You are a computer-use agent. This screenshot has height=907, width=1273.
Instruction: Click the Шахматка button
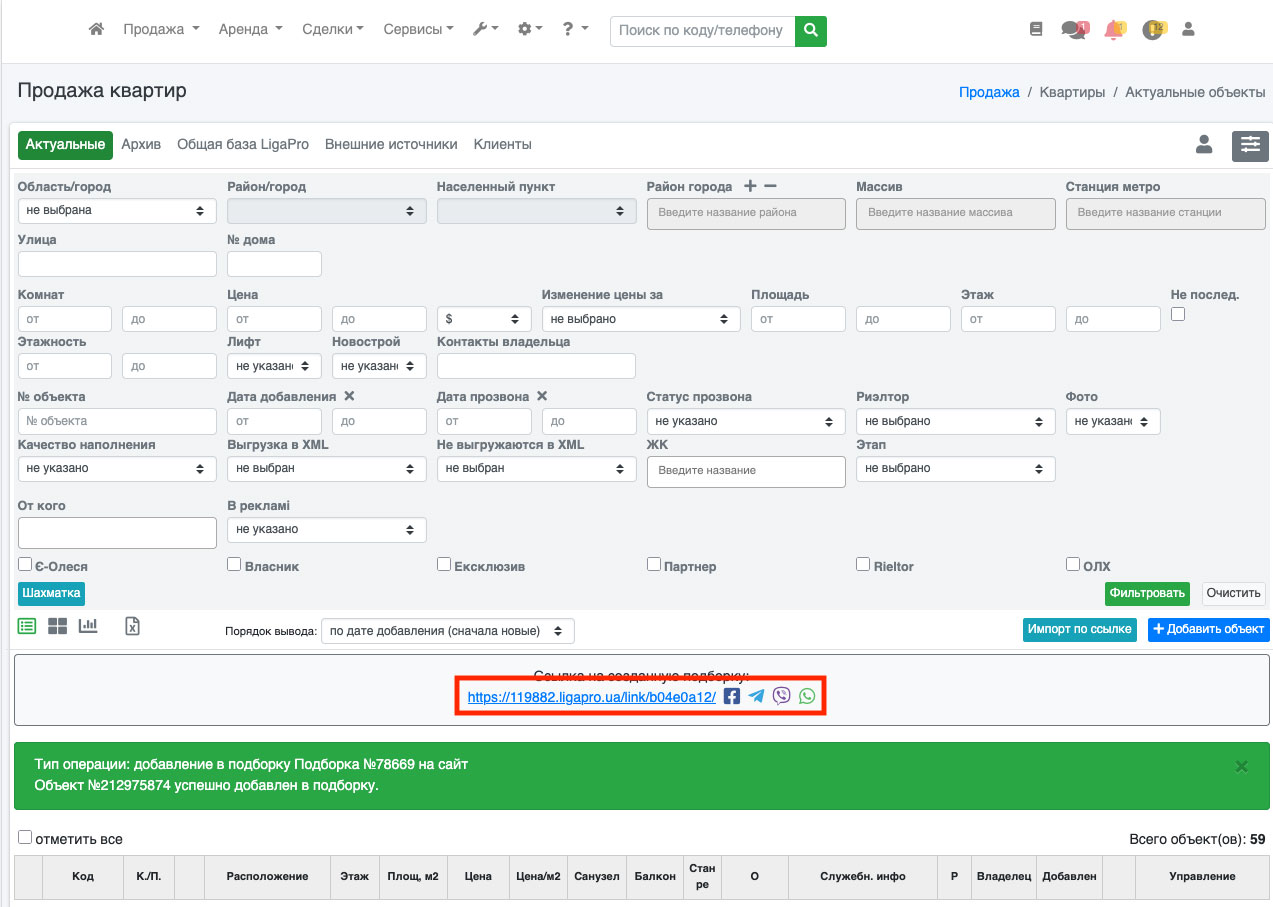[x=51, y=593]
